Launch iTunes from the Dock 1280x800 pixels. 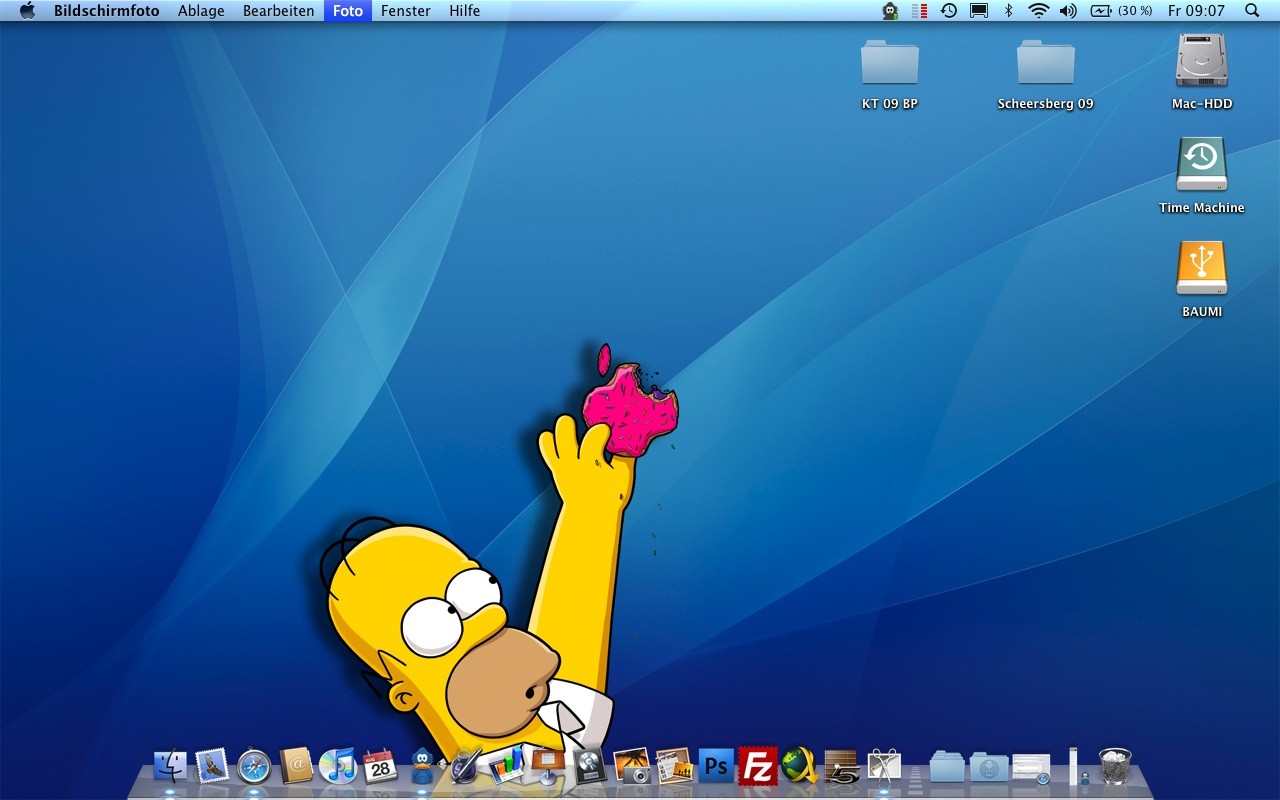click(x=338, y=767)
